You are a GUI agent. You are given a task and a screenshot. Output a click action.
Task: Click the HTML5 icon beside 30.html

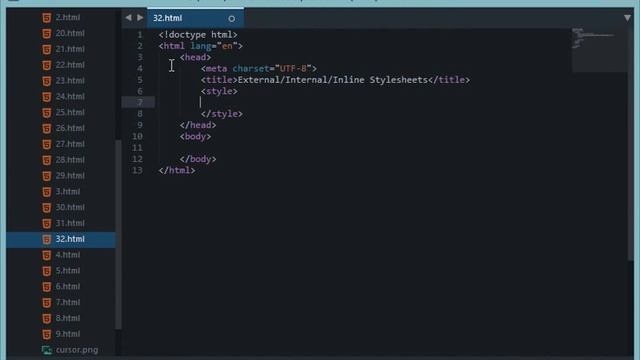[47, 208]
